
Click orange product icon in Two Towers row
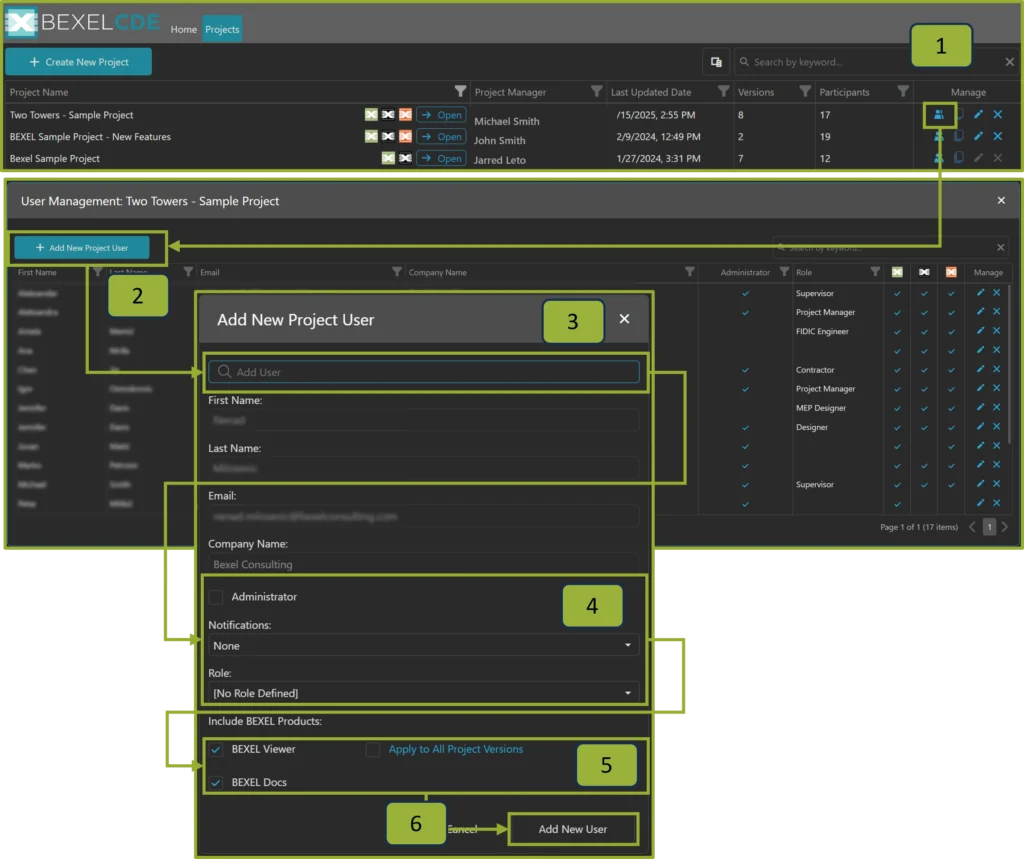[x=405, y=115]
